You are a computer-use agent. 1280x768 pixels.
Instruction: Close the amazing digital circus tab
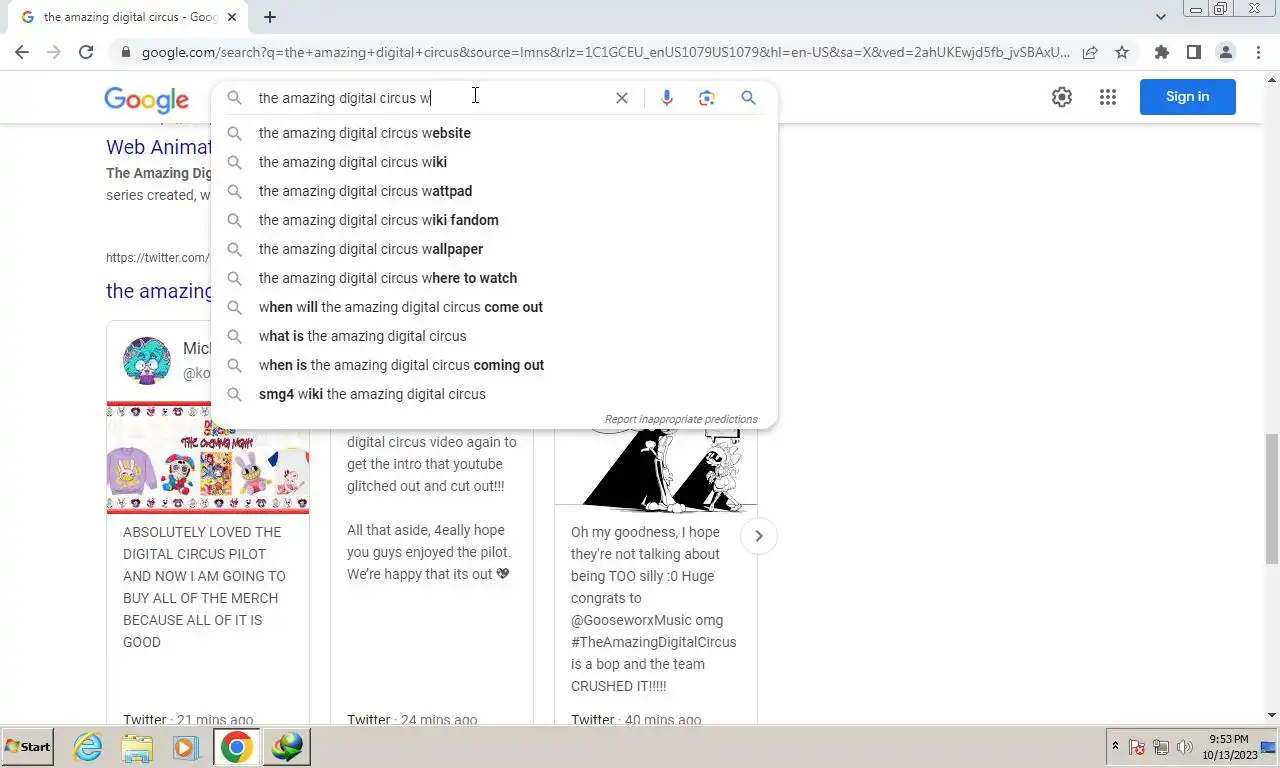click(232, 17)
